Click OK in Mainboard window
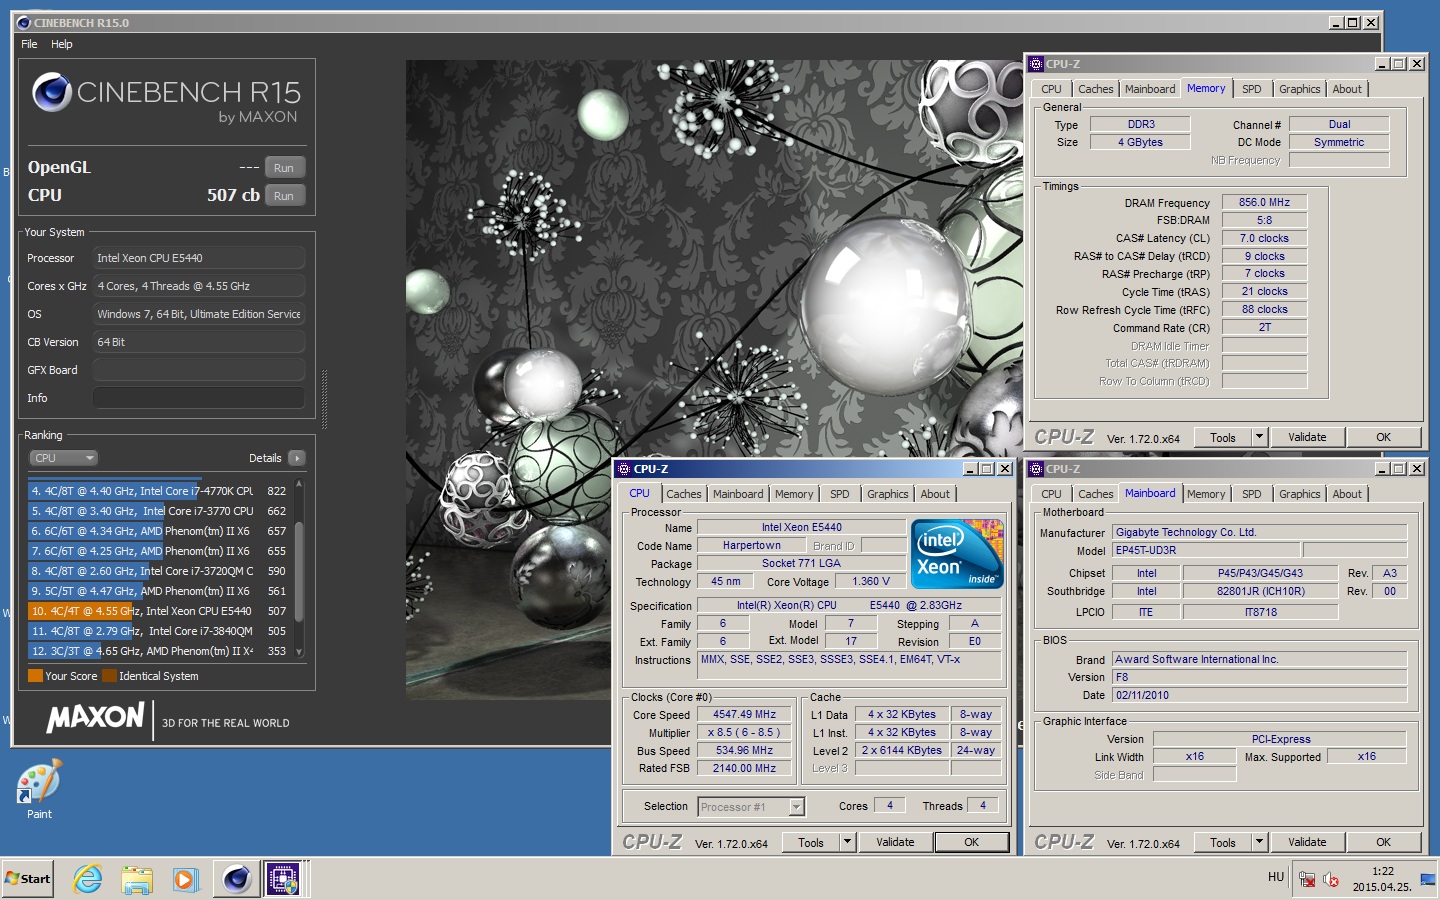This screenshot has width=1440, height=900. 1383,842
